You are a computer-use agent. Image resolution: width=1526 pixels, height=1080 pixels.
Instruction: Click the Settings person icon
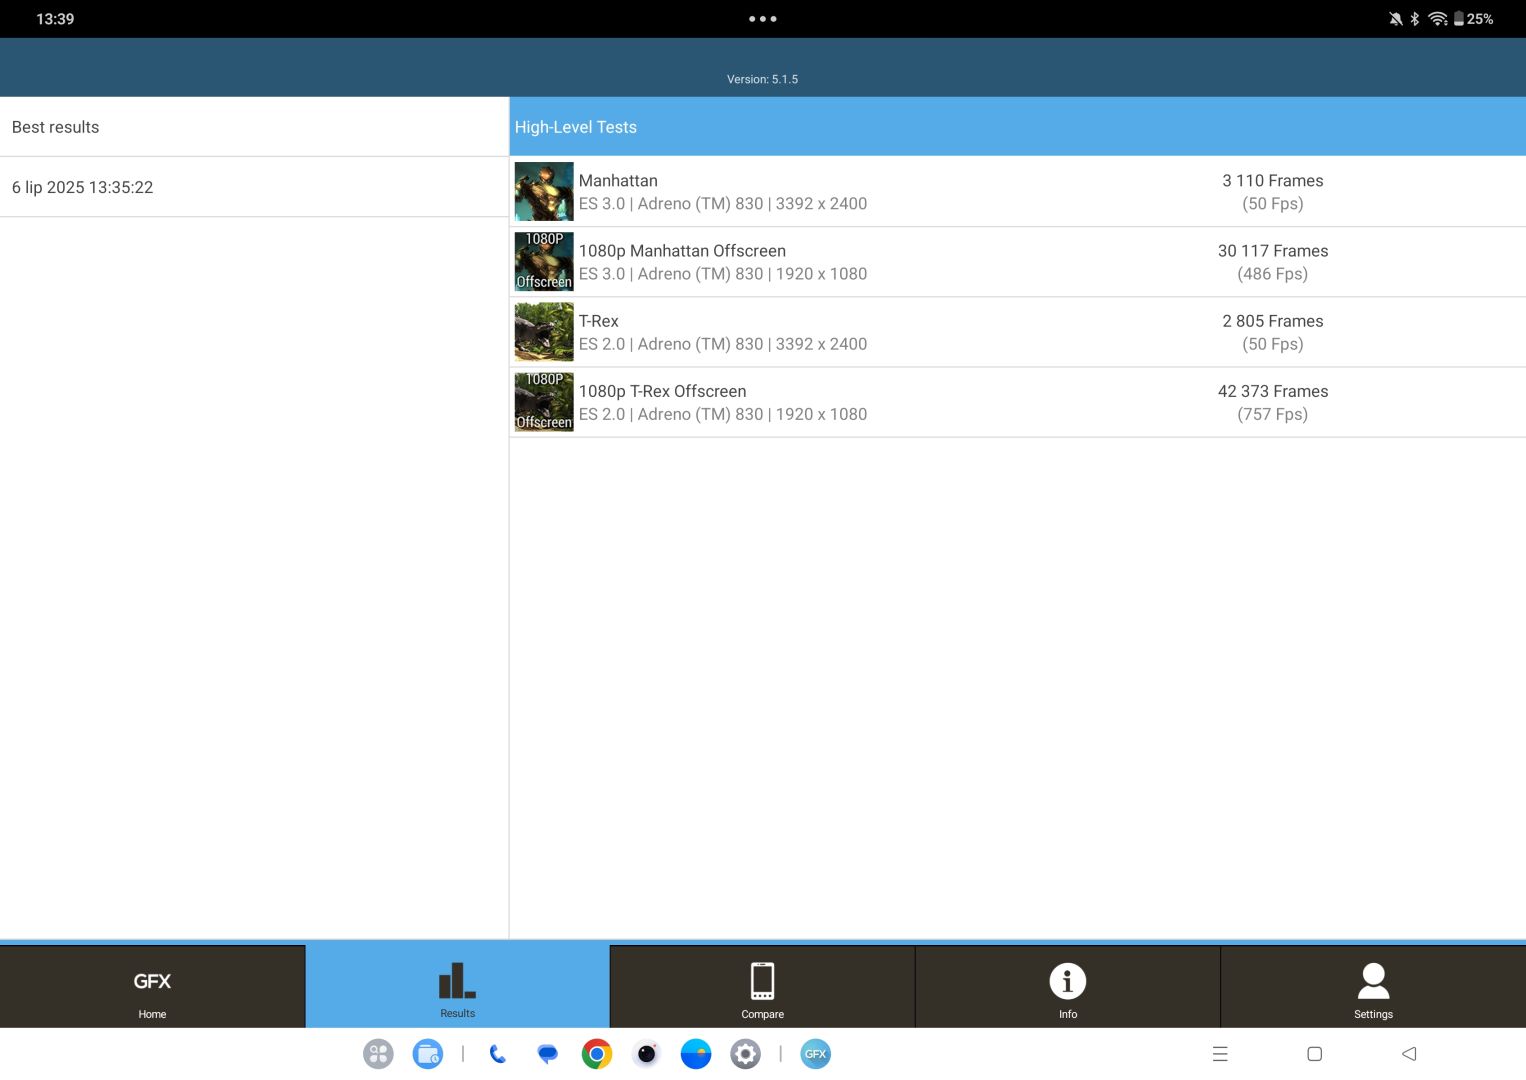click(x=1374, y=981)
